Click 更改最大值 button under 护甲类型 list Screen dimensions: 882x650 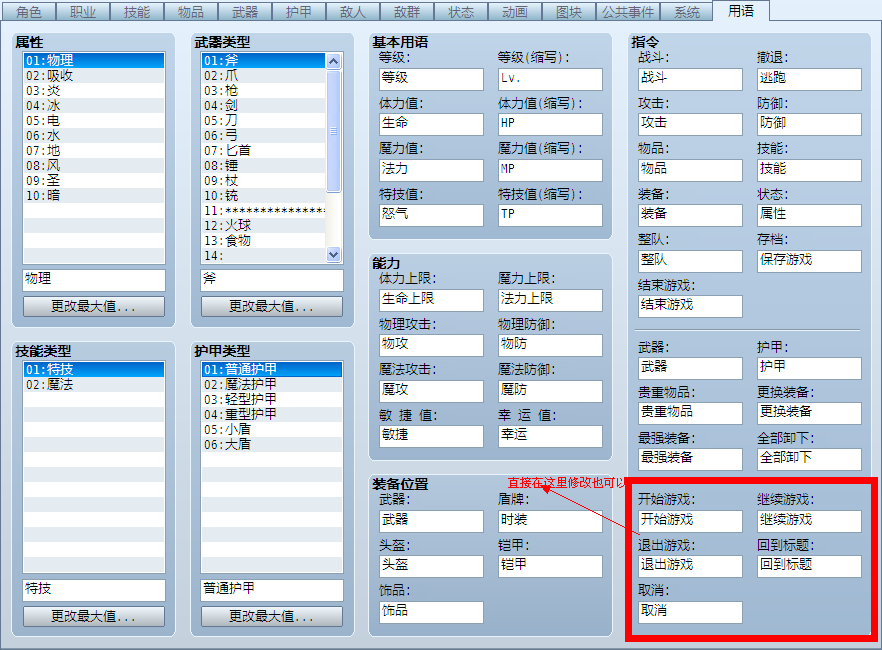(272, 616)
